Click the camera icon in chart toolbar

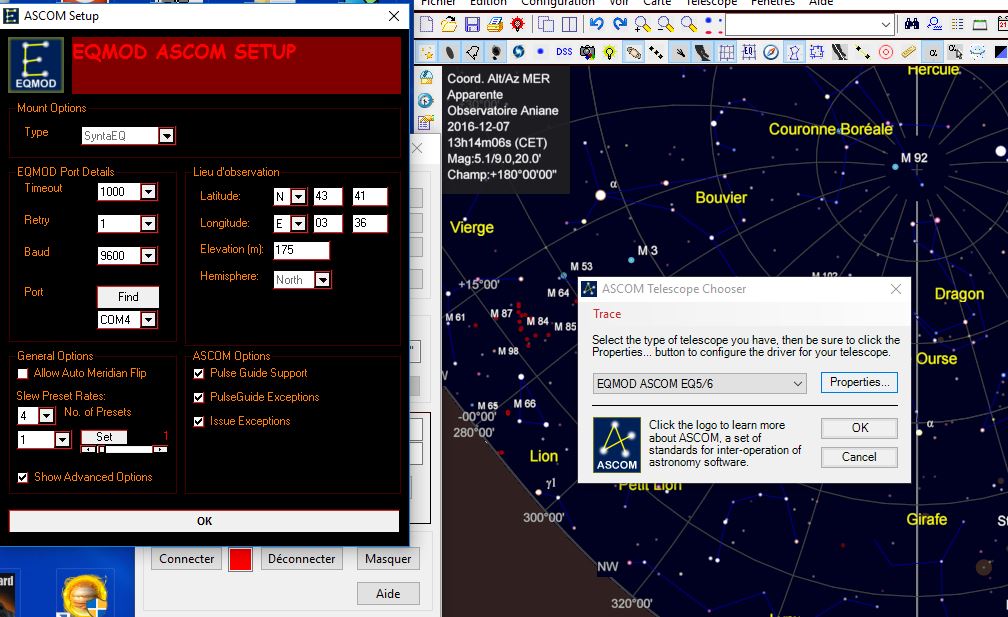587,52
